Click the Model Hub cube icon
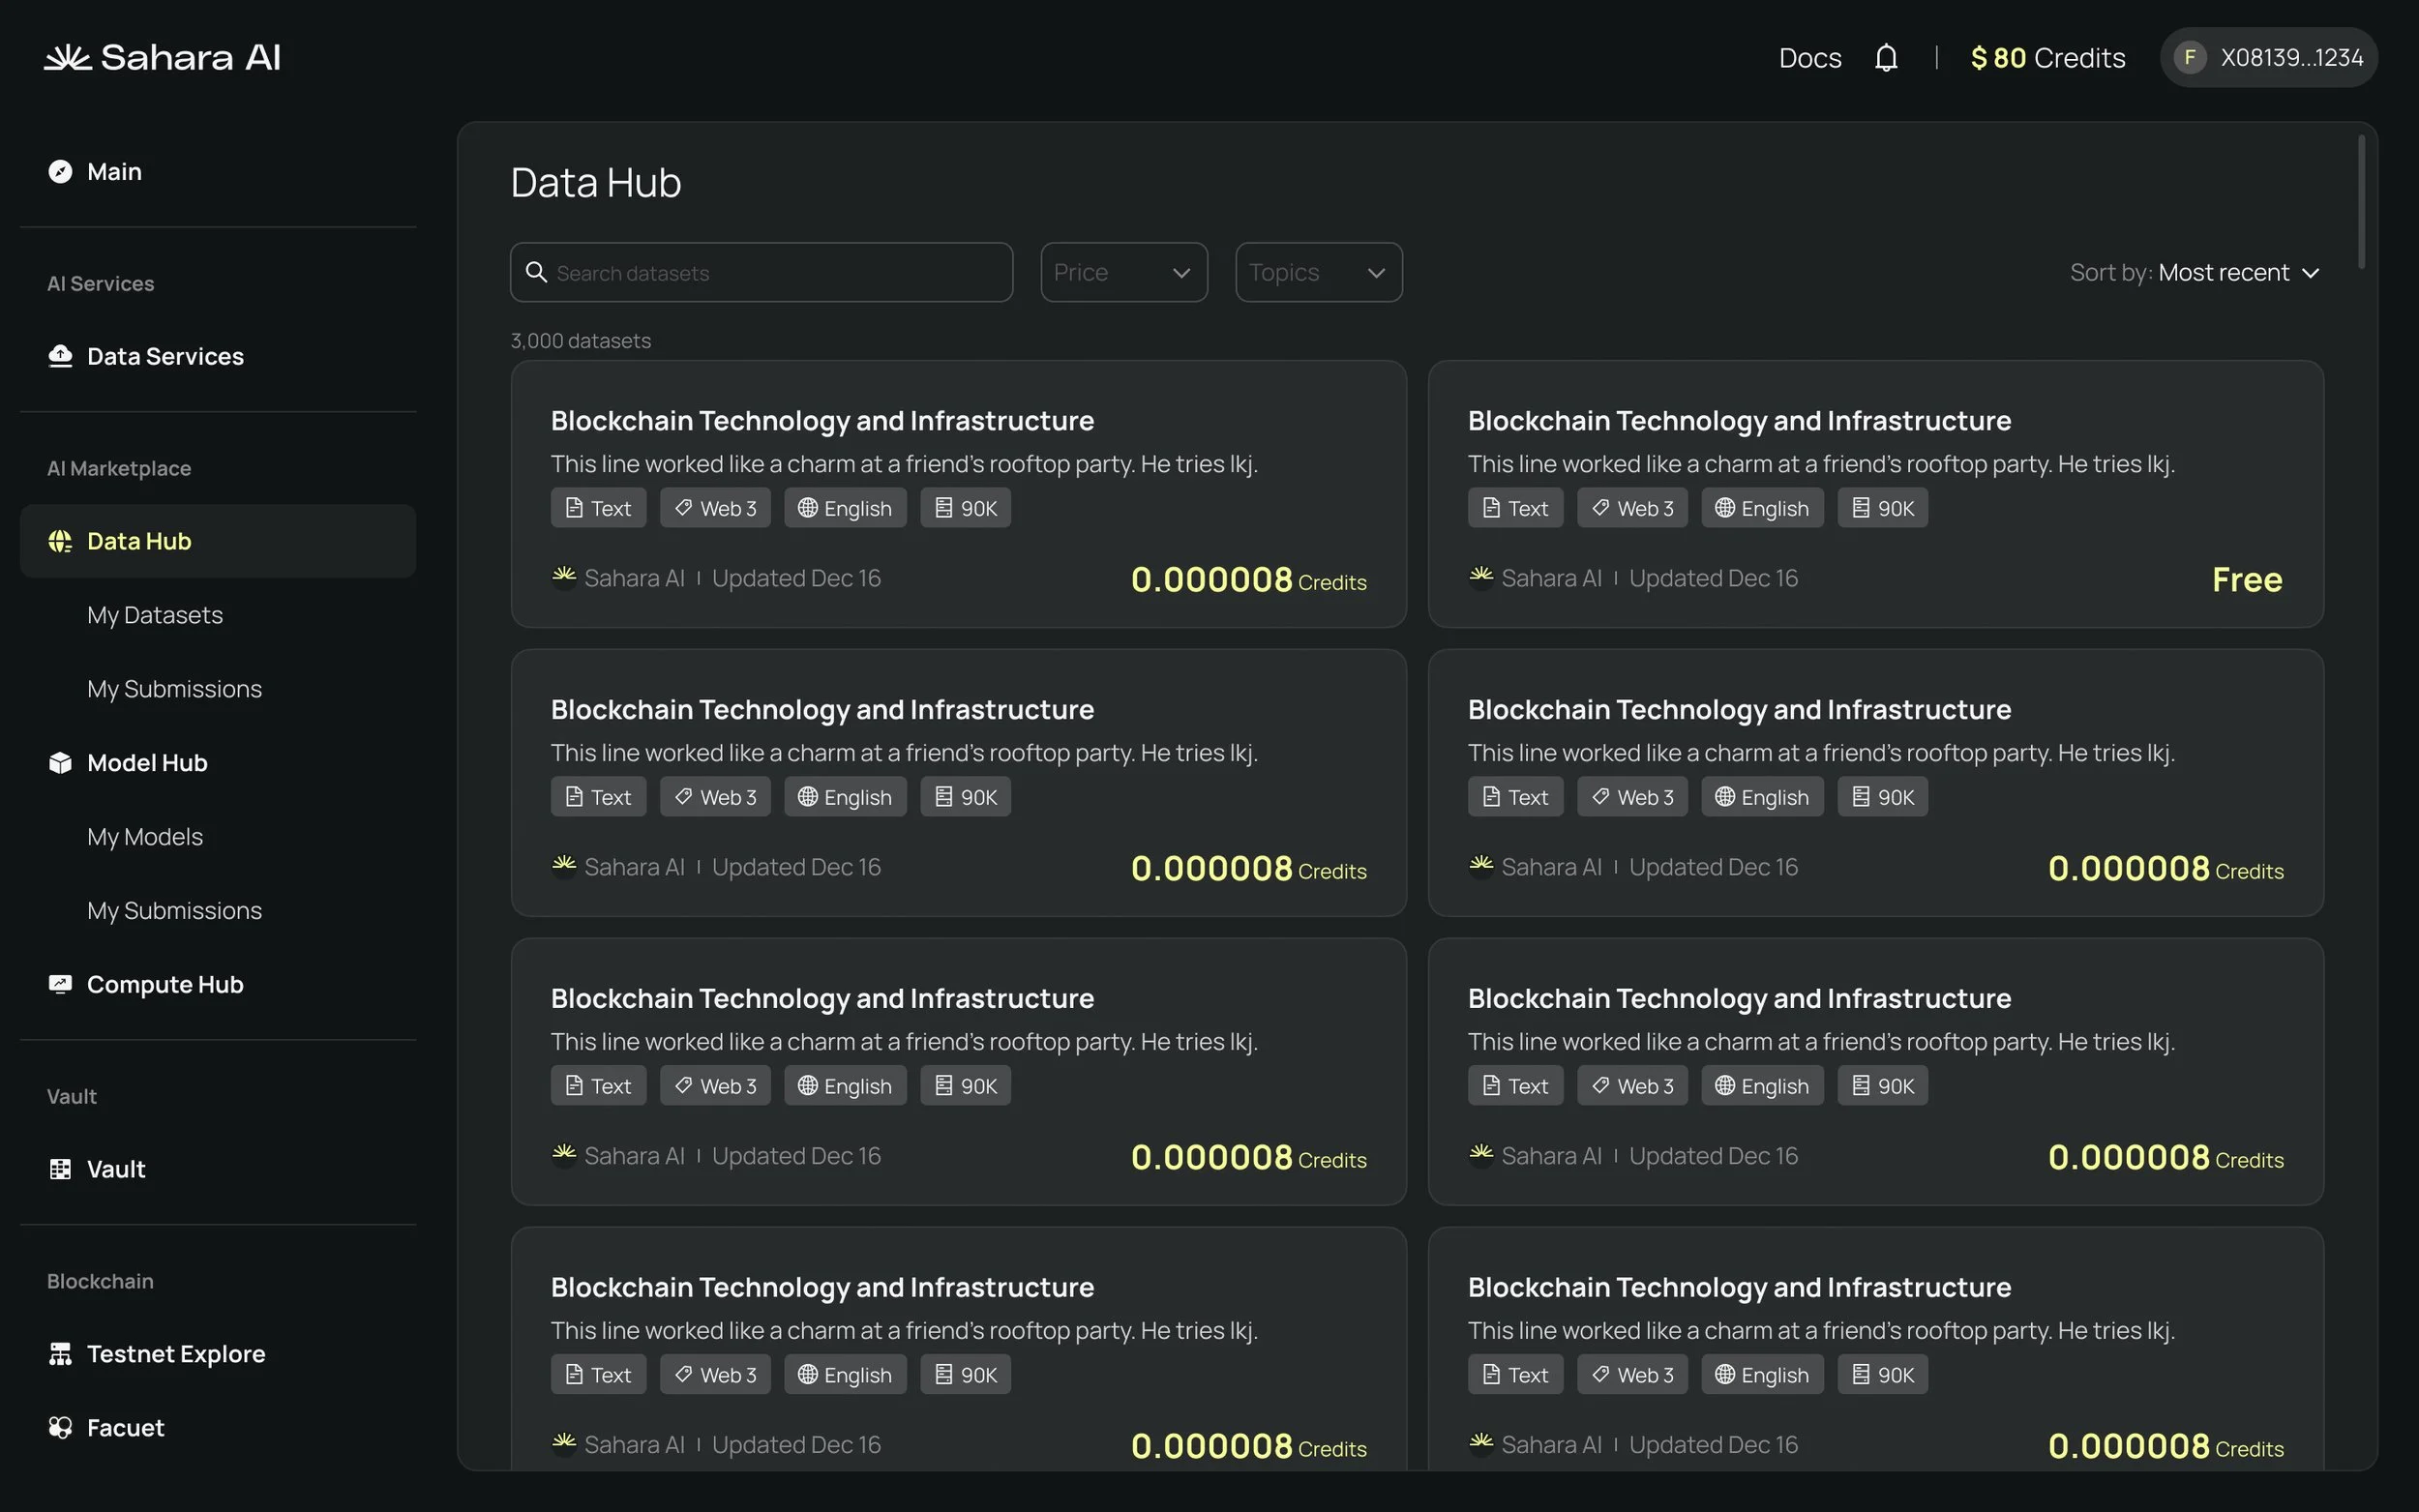2419x1512 pixels. pyautogui.click(x=60, y=763)
